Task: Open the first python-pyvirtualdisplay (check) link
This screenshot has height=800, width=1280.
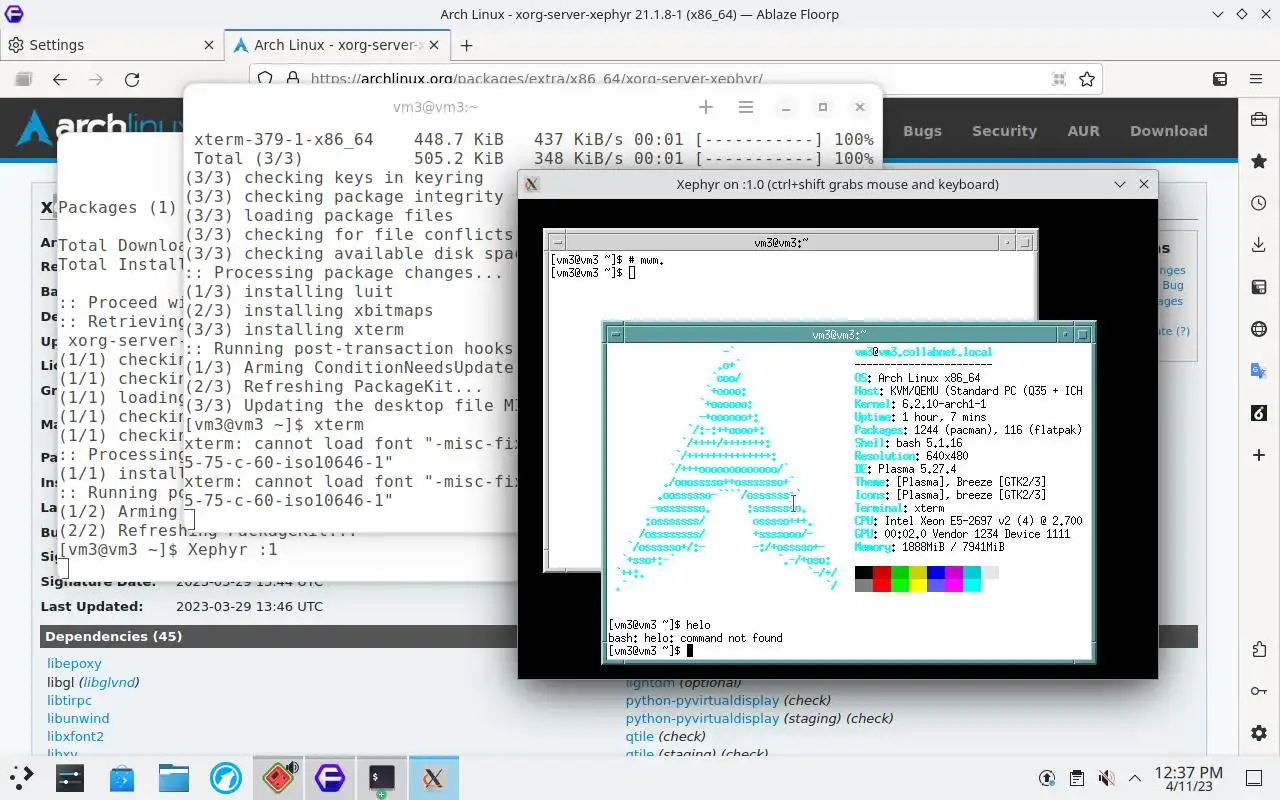Action: [702, 700]
